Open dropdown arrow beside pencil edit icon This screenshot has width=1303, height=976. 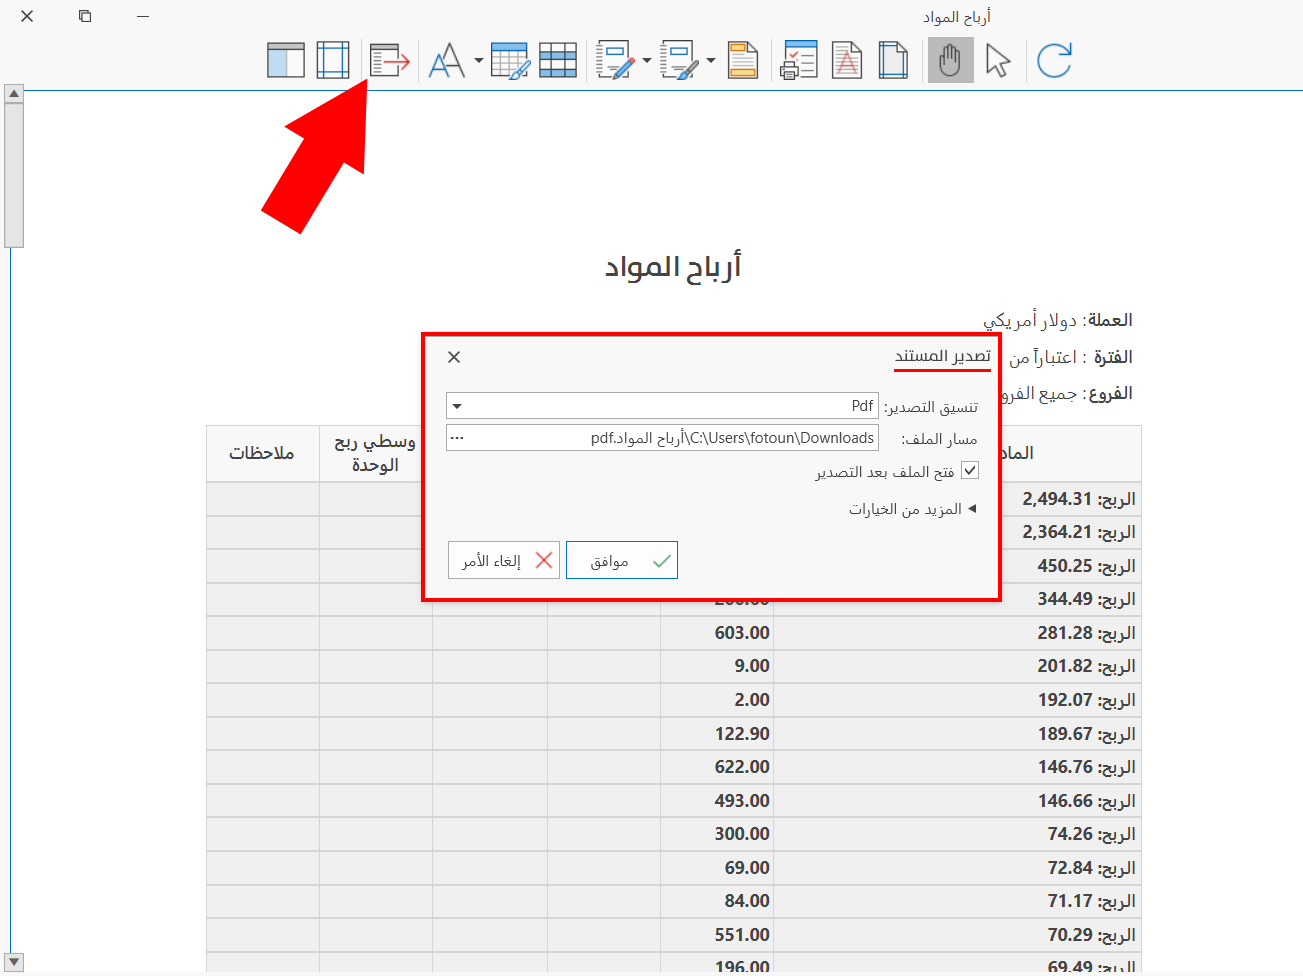[646, 61]
